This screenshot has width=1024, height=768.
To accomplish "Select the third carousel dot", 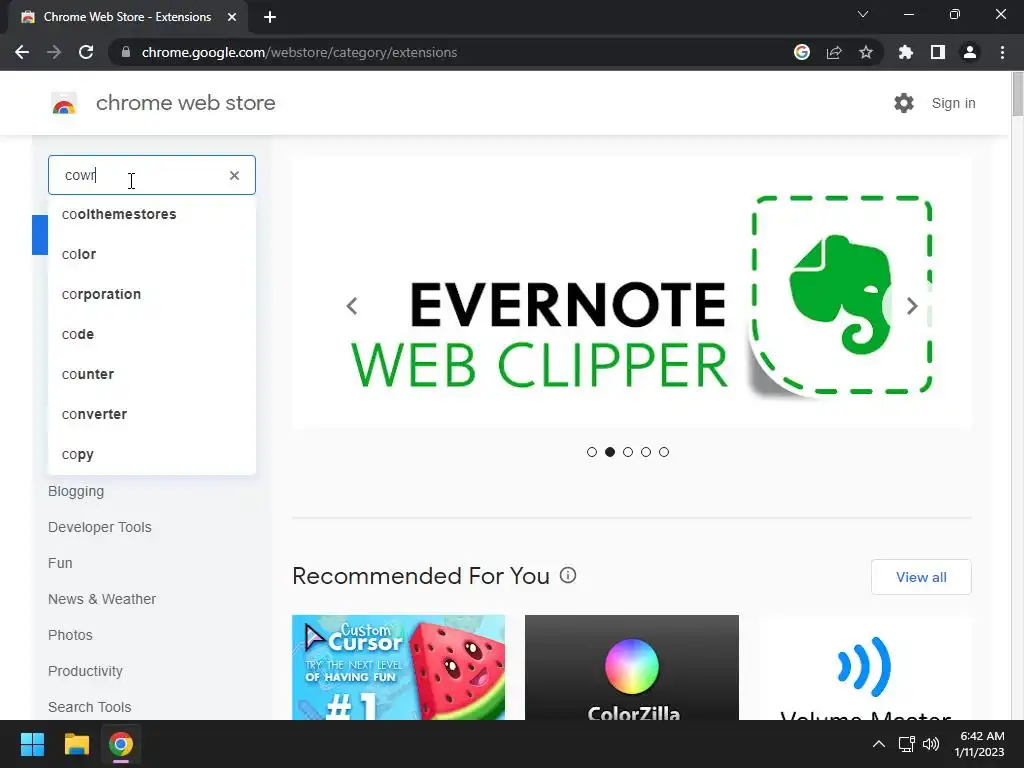I will [628, 452].
